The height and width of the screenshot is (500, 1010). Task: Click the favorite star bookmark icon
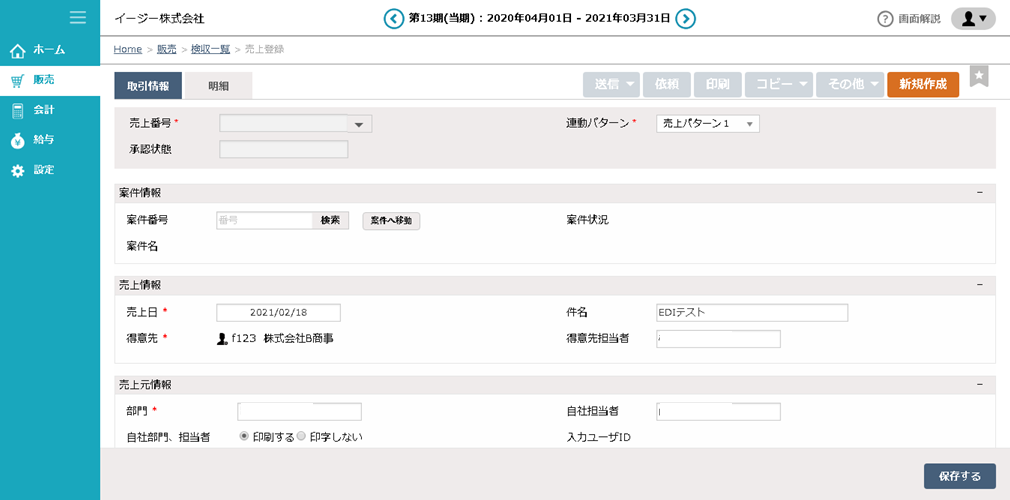(x=979, y=77)
